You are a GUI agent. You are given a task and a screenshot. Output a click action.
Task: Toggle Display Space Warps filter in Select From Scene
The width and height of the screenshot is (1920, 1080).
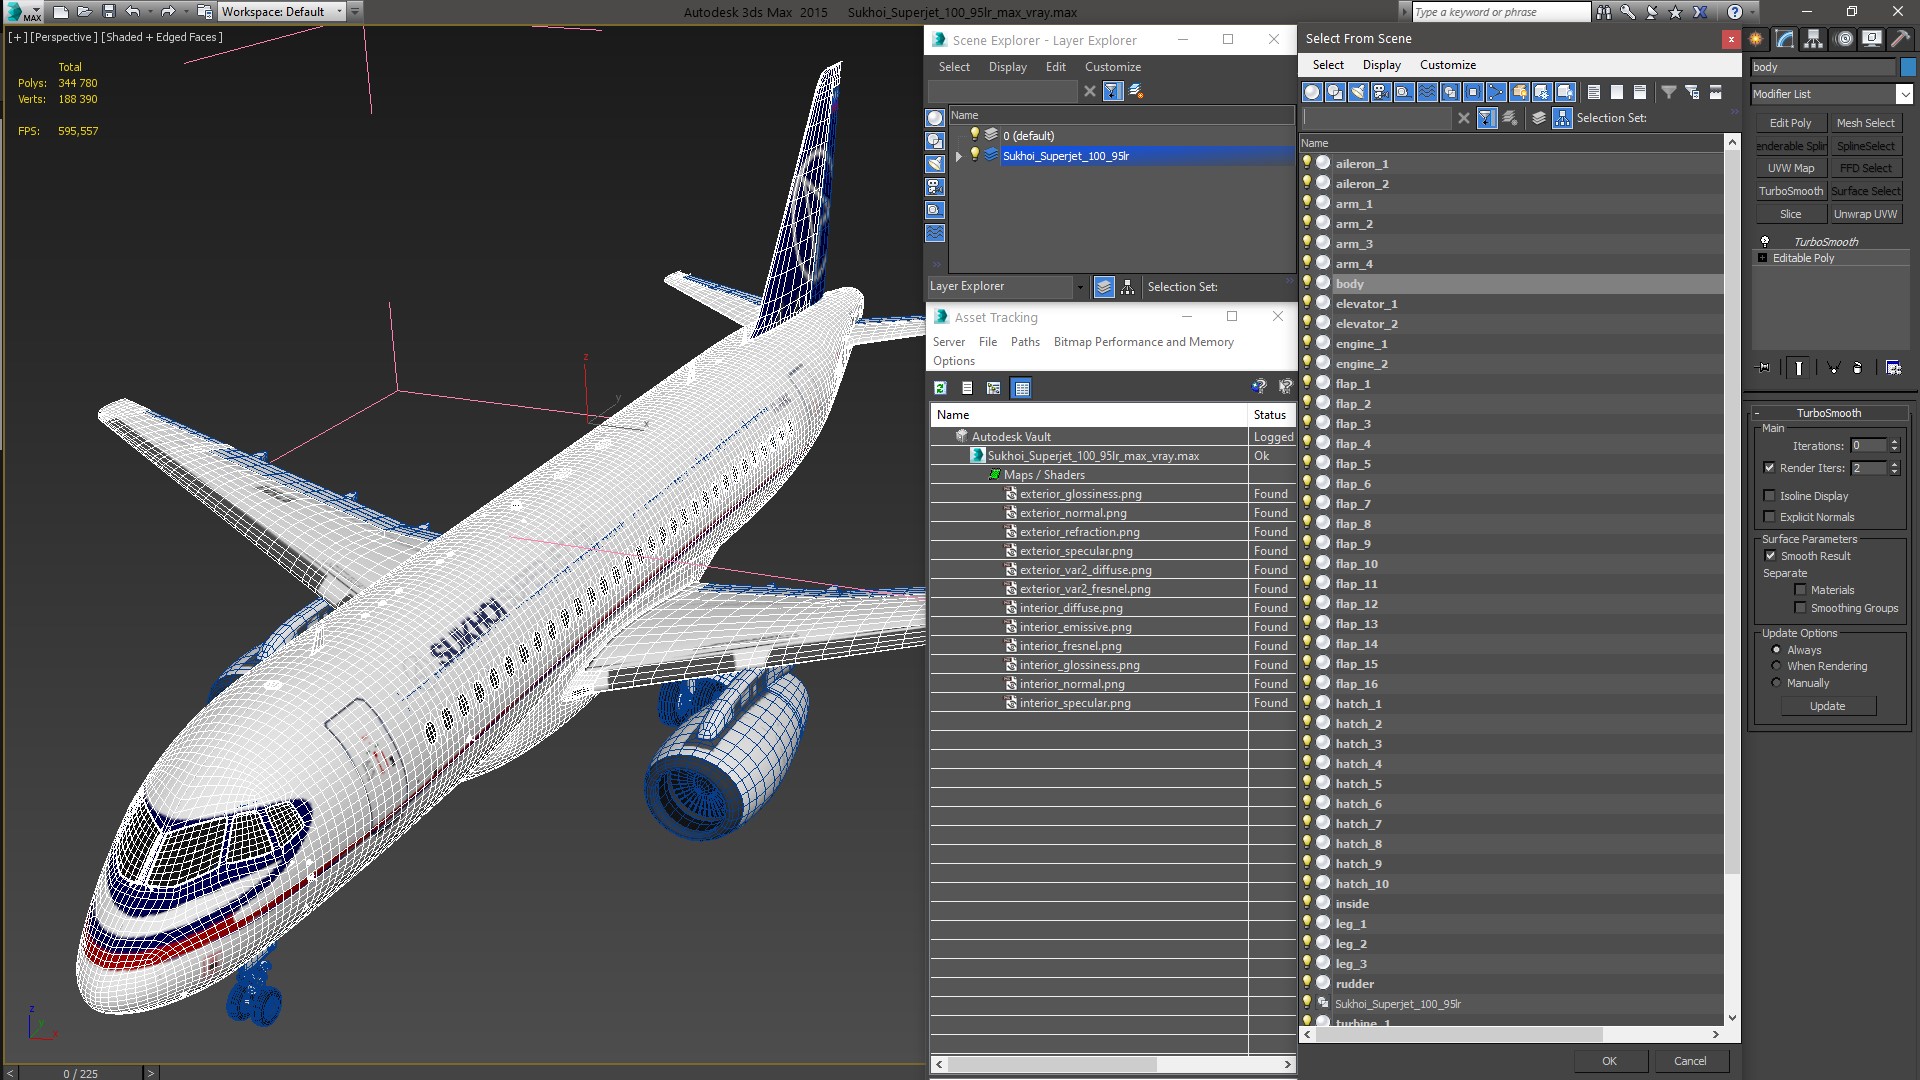[x=1427, y=92]
